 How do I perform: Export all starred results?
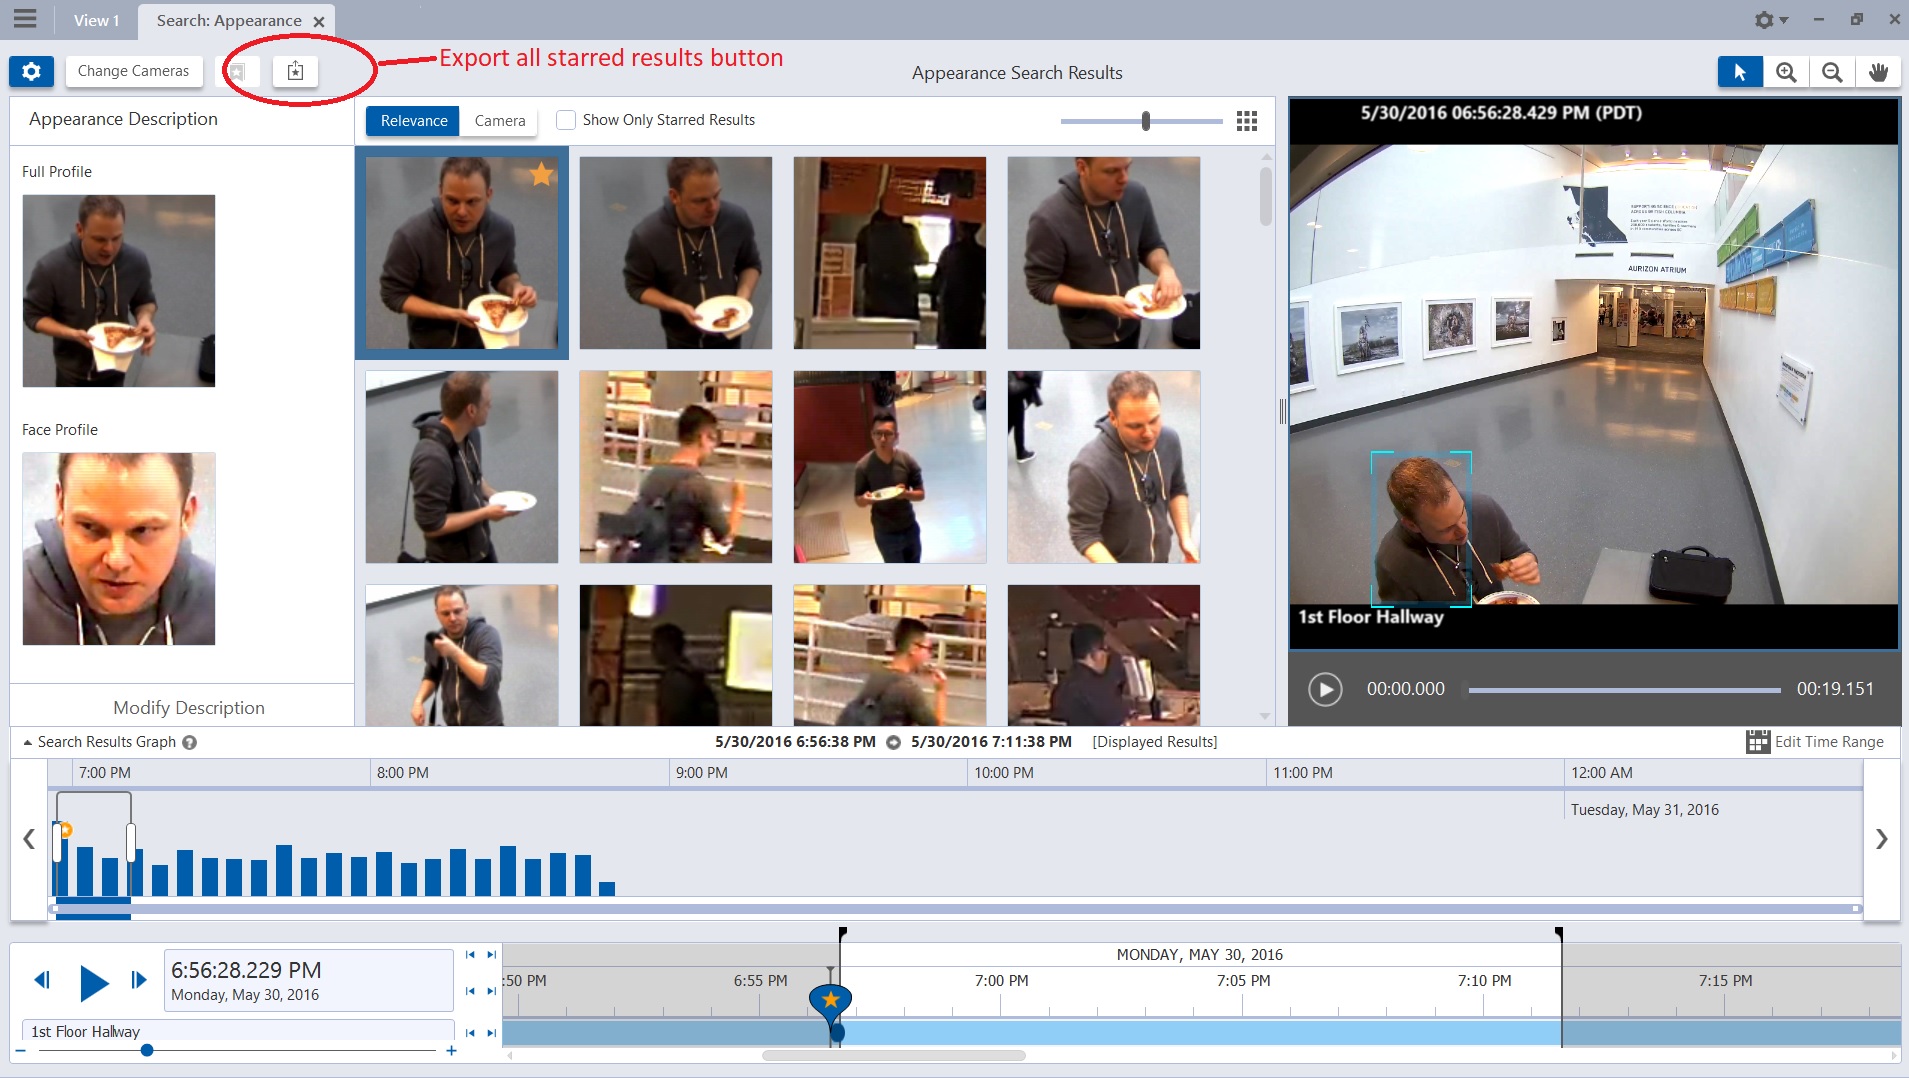point(294,70)
